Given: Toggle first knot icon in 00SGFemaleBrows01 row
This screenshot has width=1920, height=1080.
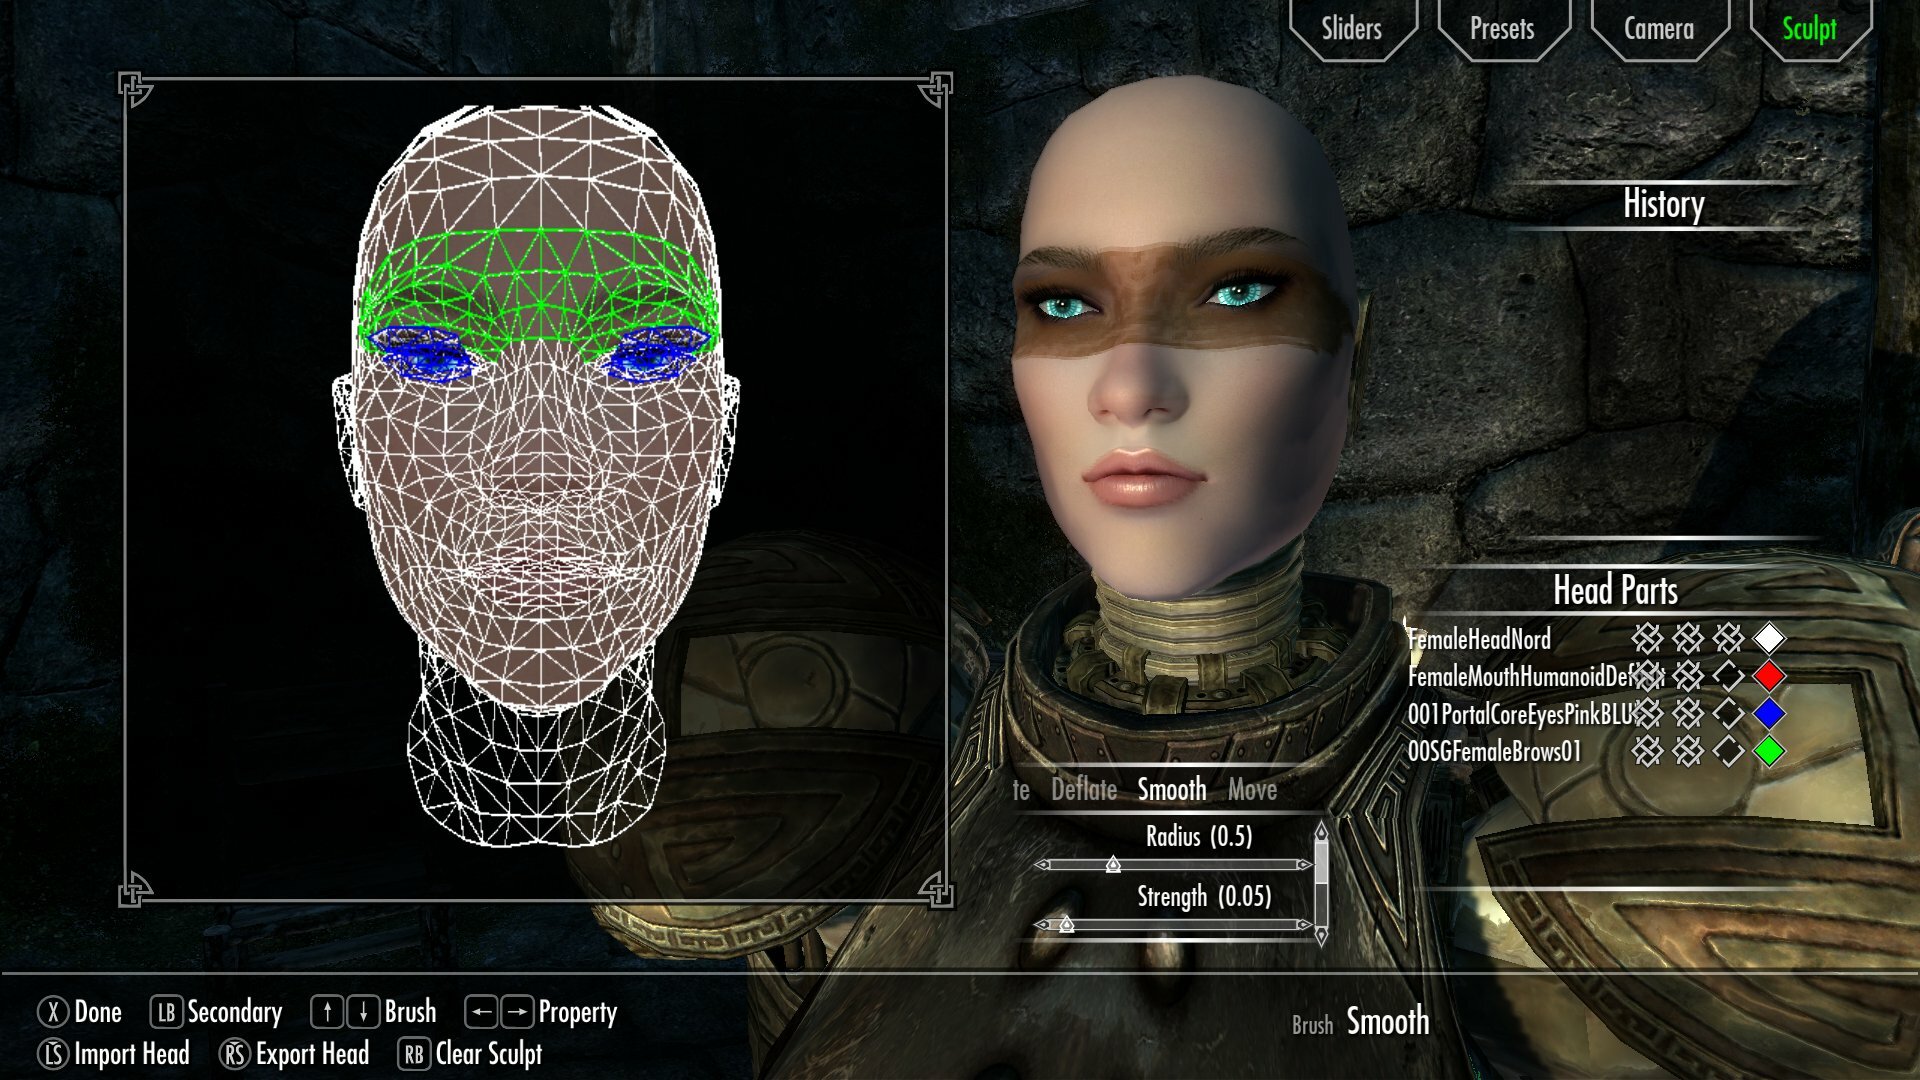Looking at the screenshot, I should tap(1647, 751).
